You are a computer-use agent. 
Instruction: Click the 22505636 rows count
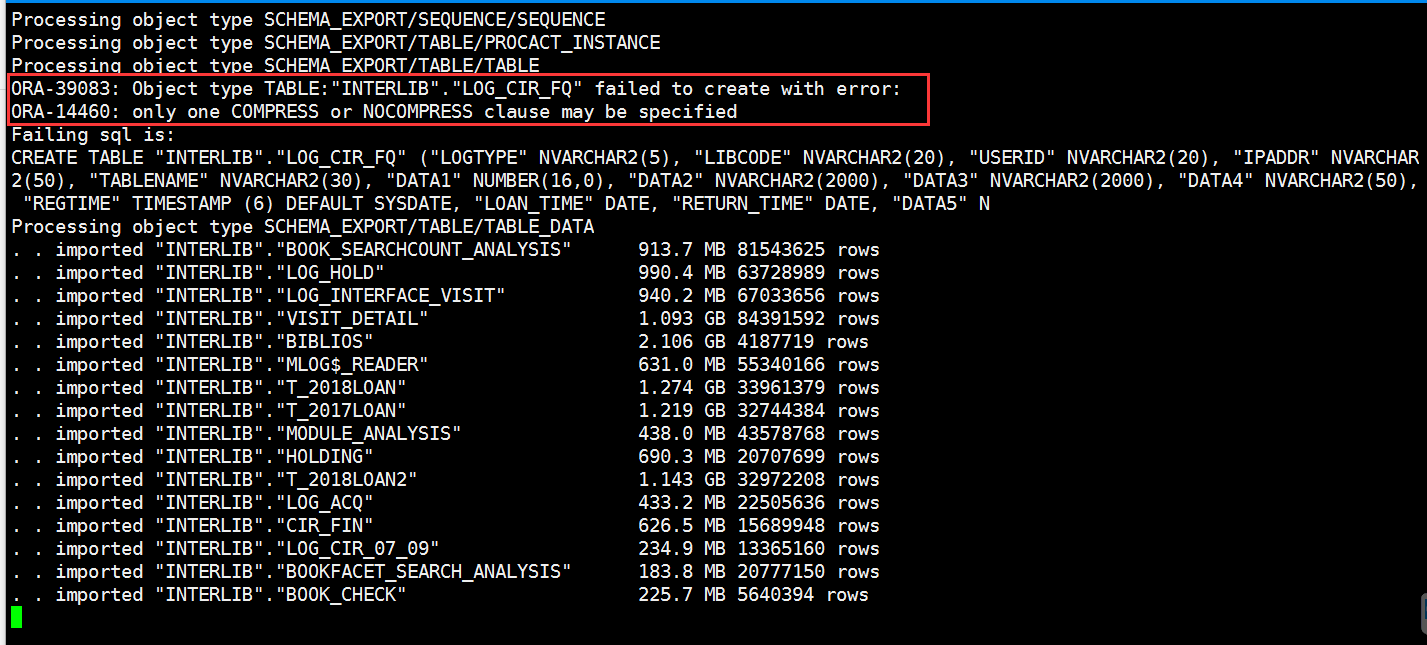point(808,503)
